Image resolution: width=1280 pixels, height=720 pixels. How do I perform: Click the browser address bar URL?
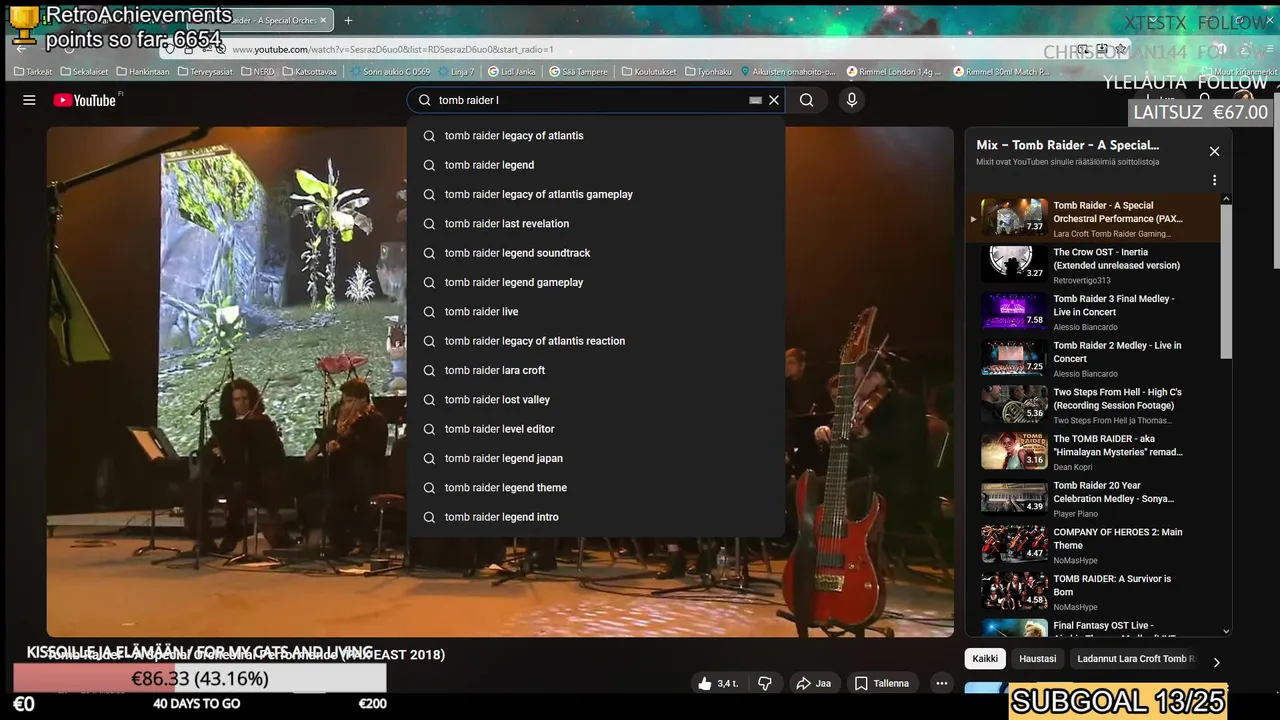[x=392, y=49]
